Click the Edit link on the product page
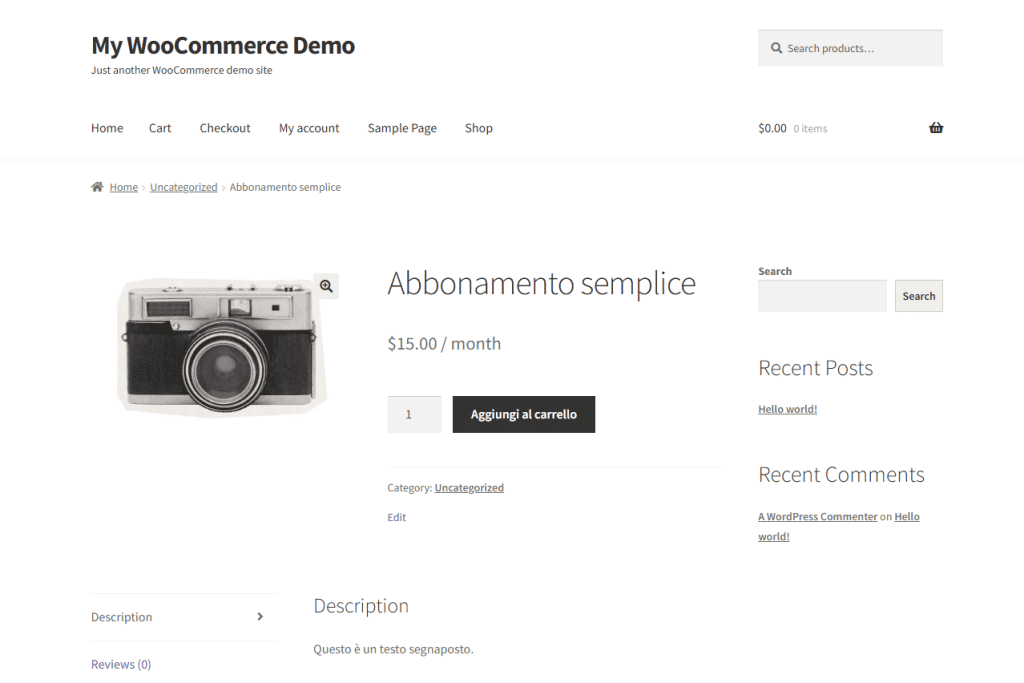 point(396,517)
